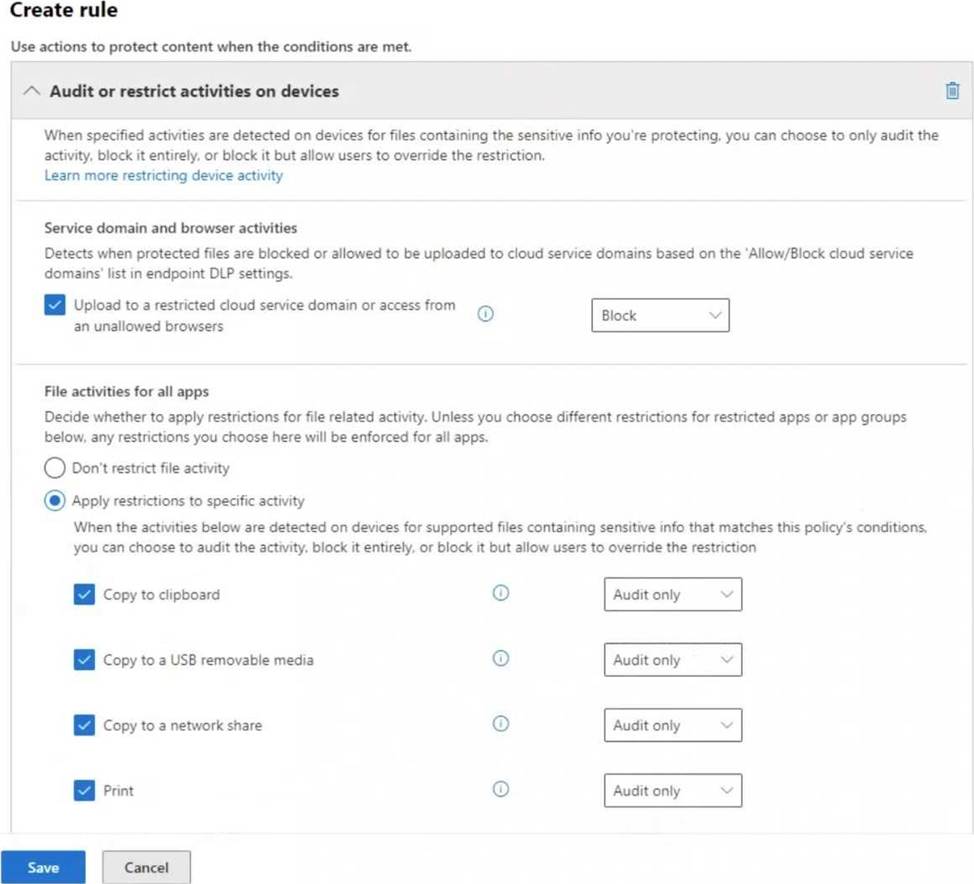Select Apply restrictions to specific activity

(x=55, y=501)
